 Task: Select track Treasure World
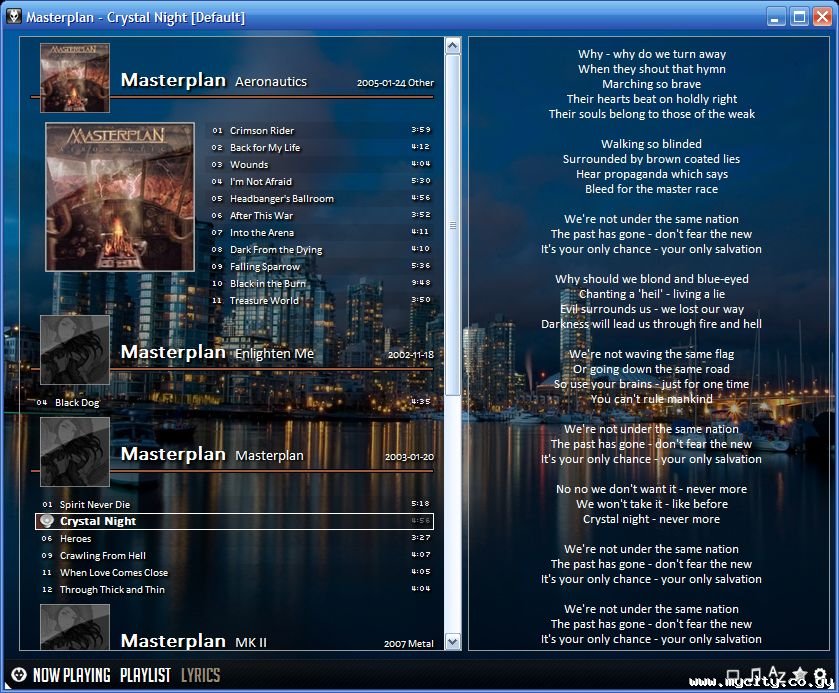(x=321, y=300)
